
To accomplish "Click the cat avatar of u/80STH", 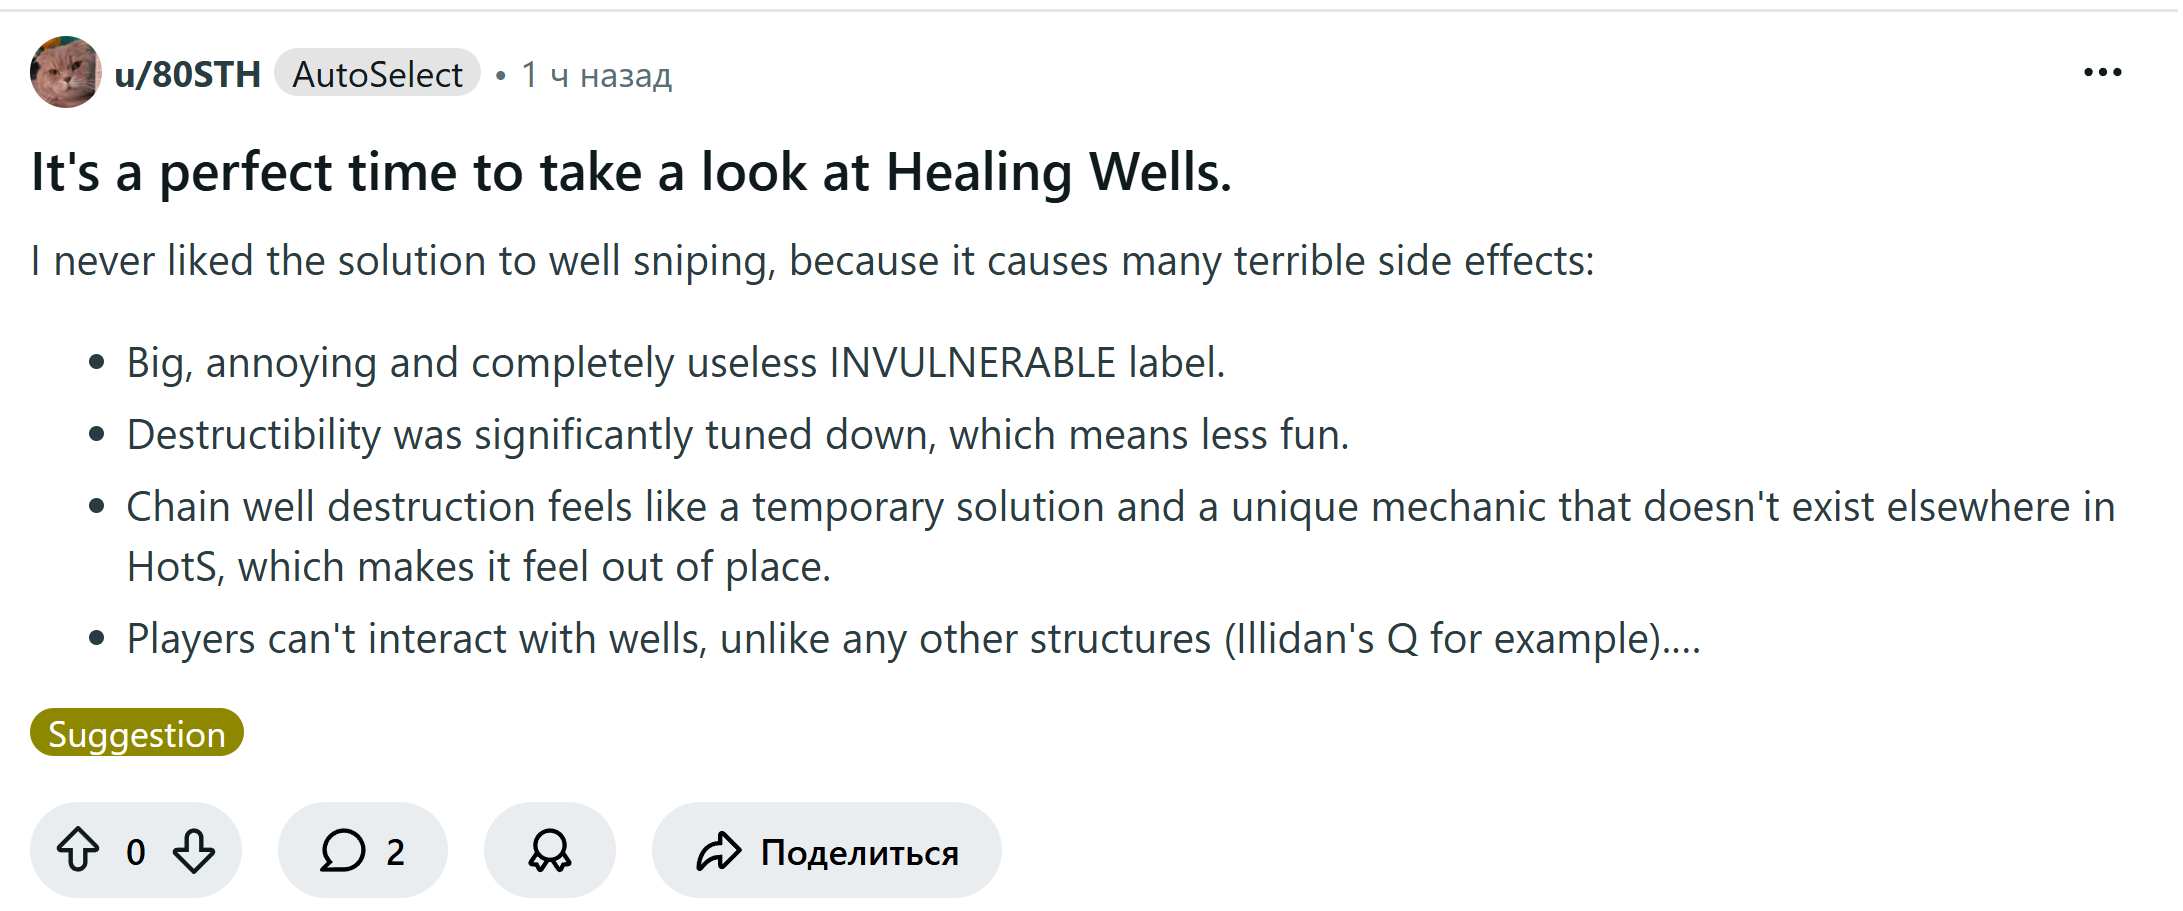I will coord(66,73).
